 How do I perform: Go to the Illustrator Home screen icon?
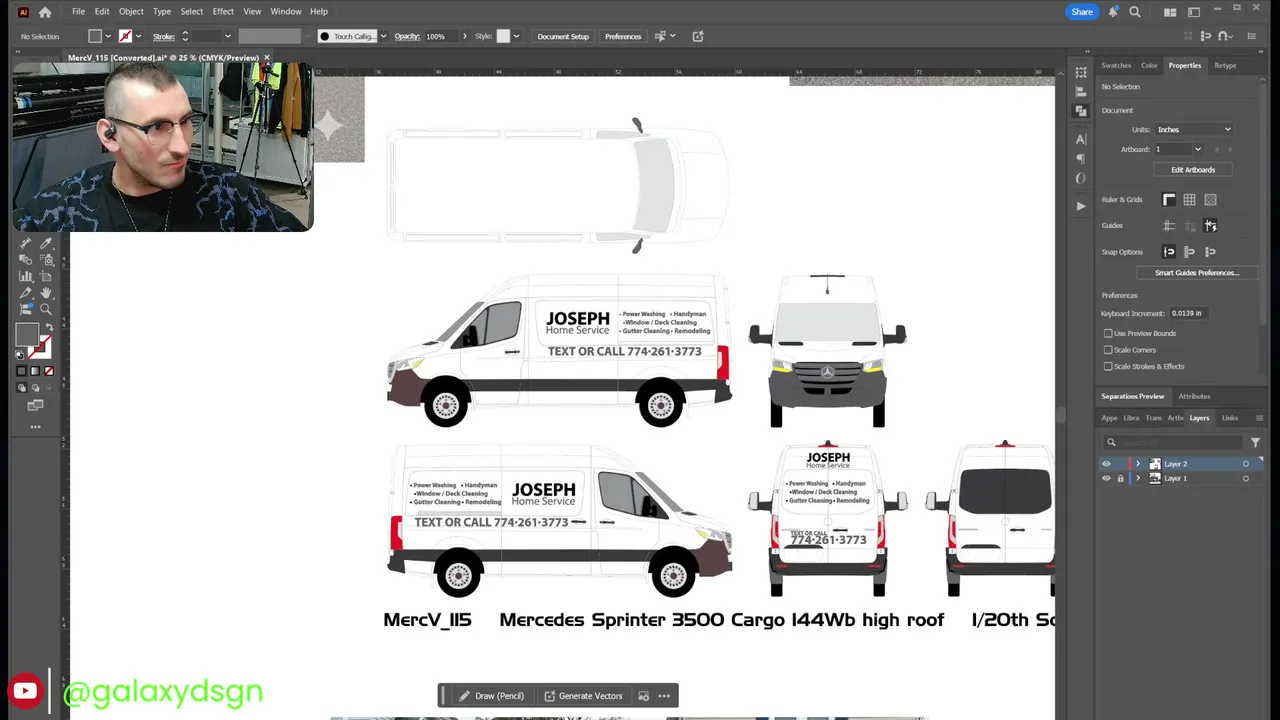click(x=45, y=12)
